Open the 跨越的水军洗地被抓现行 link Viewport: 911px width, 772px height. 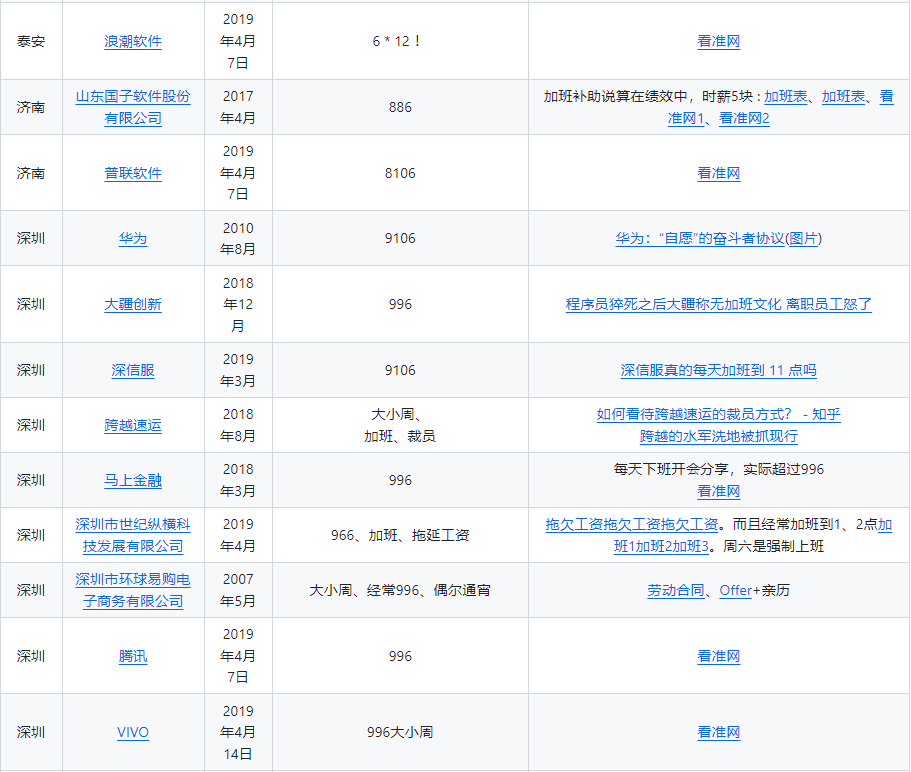coord(719,436)
